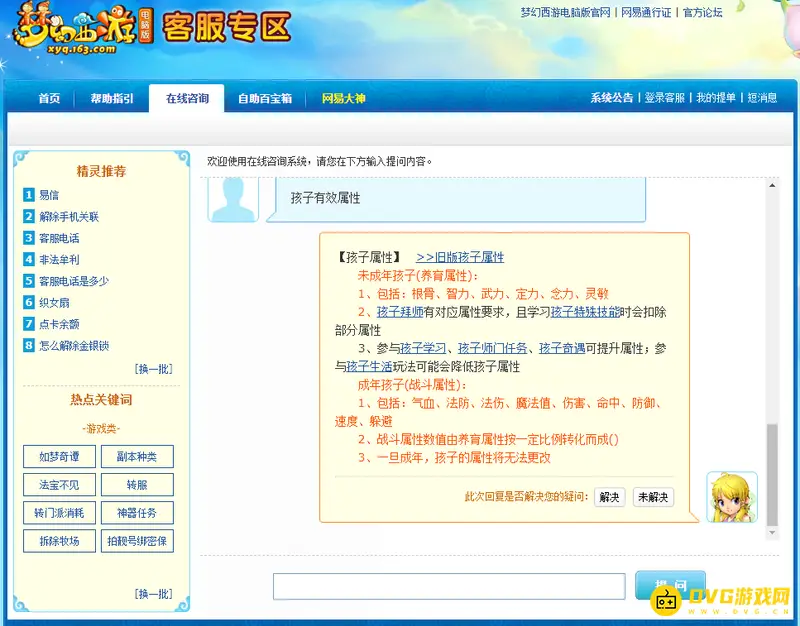Click the 梦幻西游 xyq.163.com logo
800x626 pixels.
tap(82, 29)
